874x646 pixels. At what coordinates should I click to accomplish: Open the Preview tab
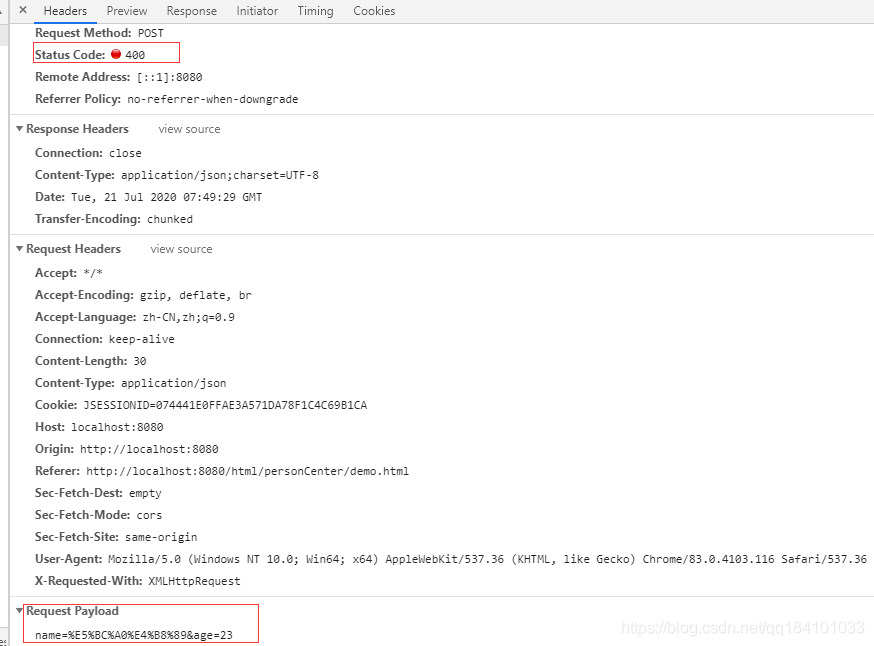127,11
